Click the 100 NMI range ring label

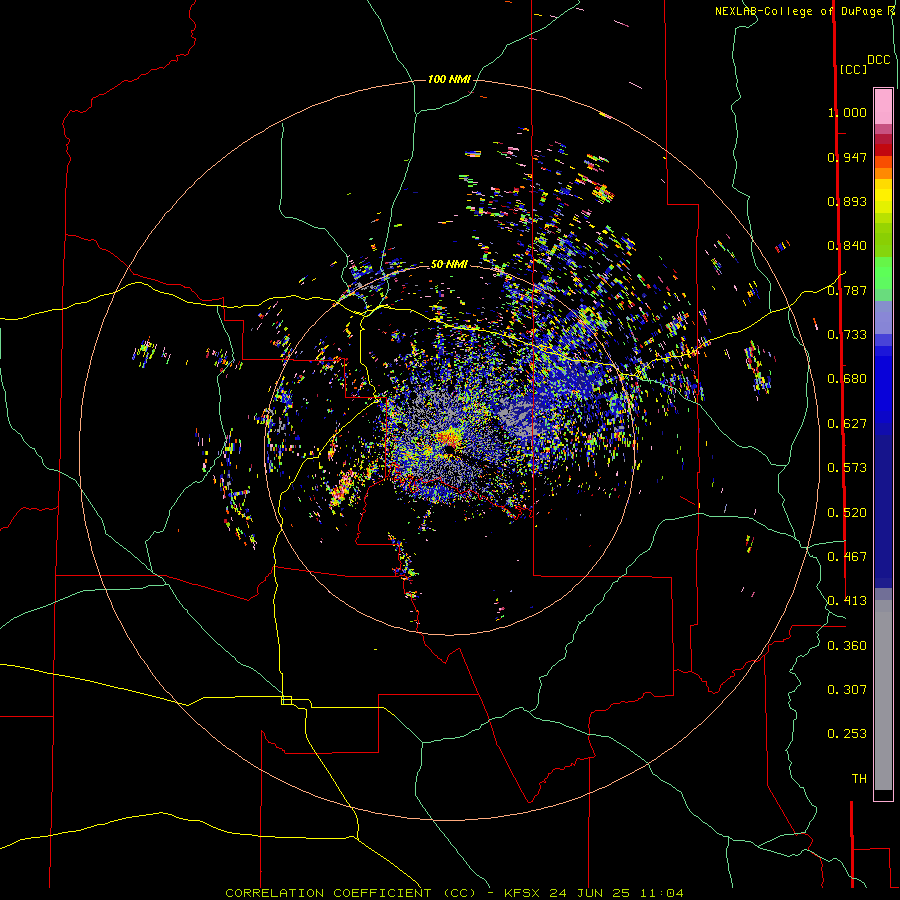click(449, 79)
